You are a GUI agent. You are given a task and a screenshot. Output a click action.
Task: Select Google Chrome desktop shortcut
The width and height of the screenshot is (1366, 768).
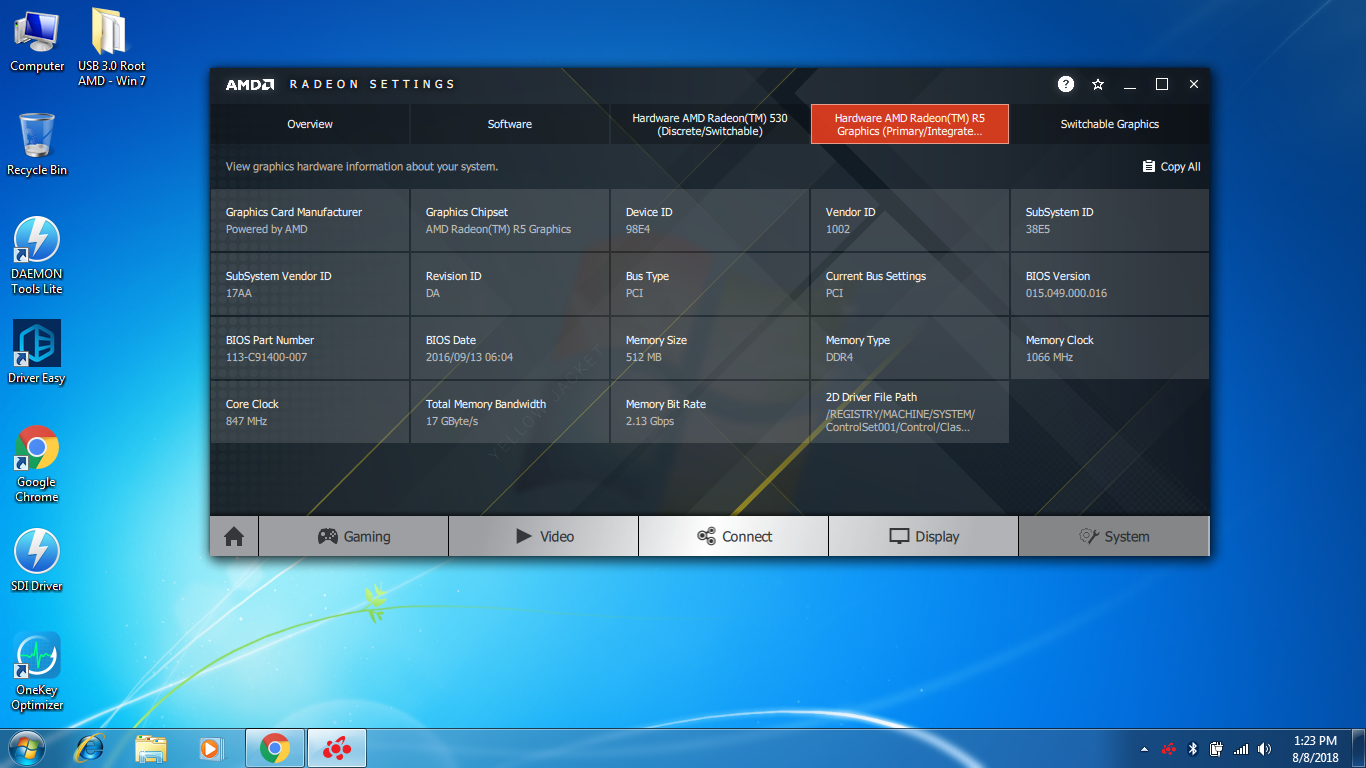(37, 464)
